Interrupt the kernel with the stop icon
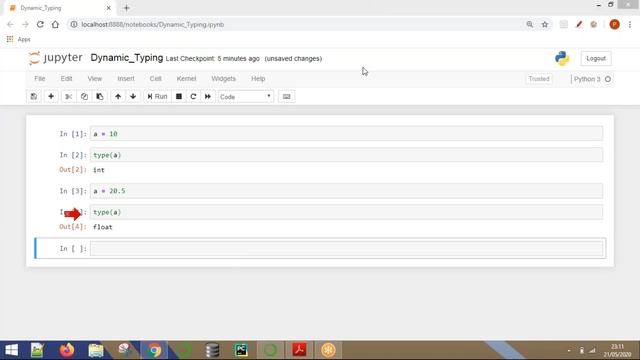Image resolution: width=640 pixels, height=360 pixels. [179, 97]
